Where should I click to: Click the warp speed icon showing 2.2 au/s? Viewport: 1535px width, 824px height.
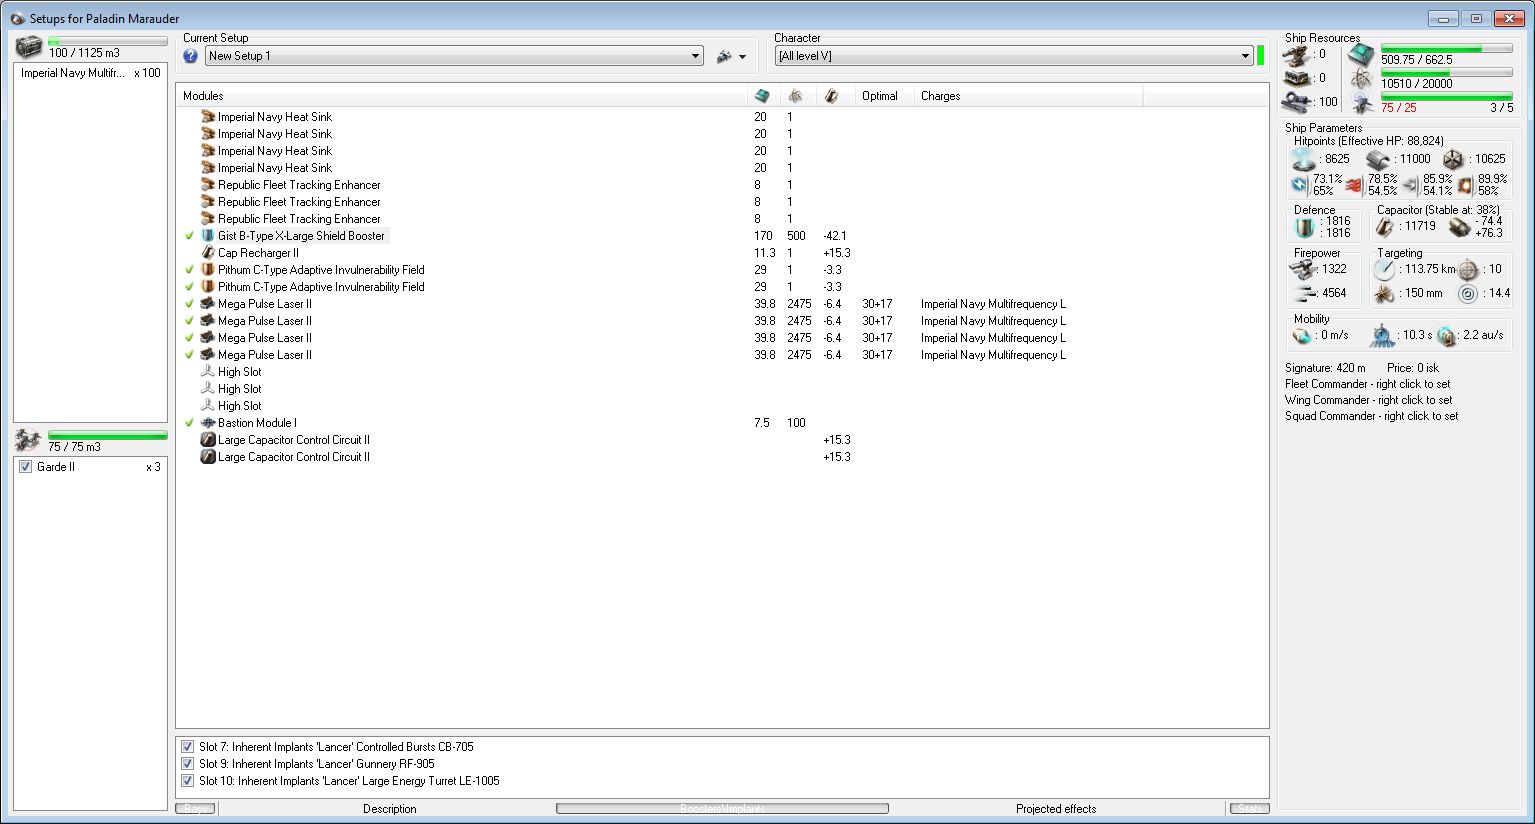[1446, 336]
